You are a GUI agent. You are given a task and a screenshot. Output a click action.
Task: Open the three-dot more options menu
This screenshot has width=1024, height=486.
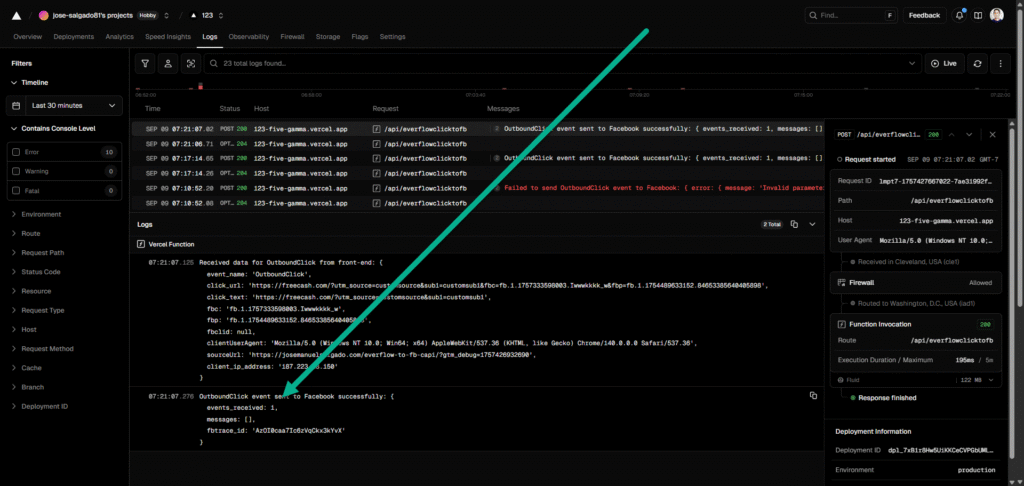(1000, 63)
